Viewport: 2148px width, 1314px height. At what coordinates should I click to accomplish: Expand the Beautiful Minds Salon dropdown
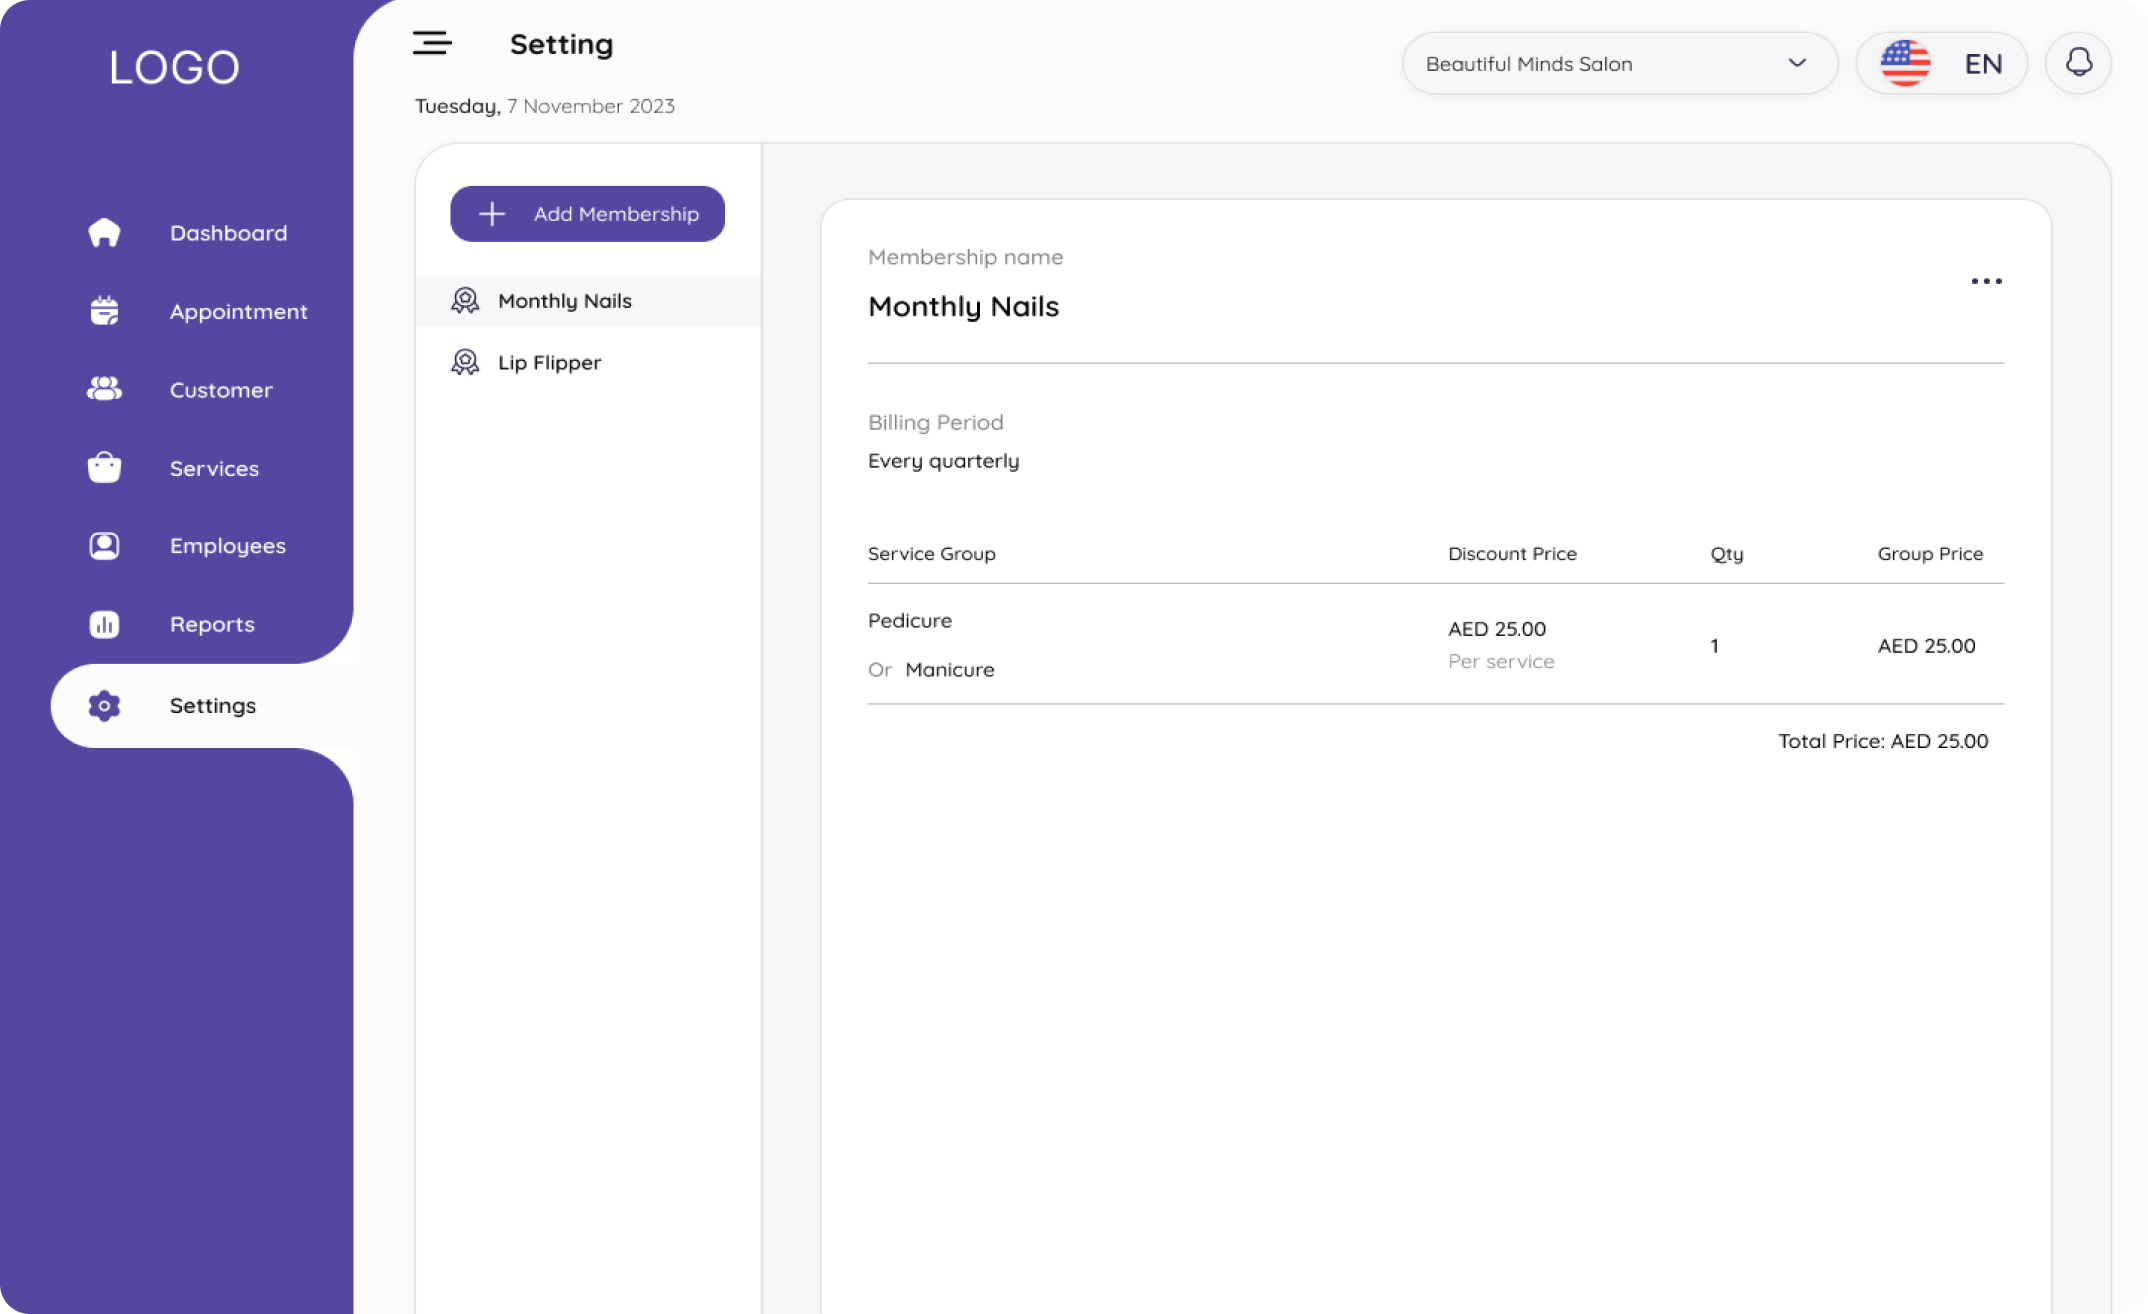tap(1600, 63)
